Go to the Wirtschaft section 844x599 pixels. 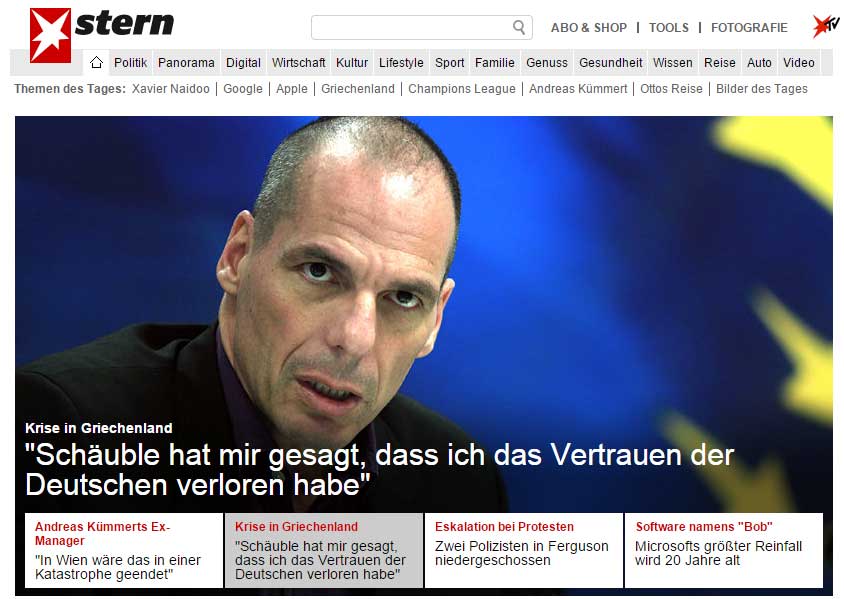pos(298,63)
